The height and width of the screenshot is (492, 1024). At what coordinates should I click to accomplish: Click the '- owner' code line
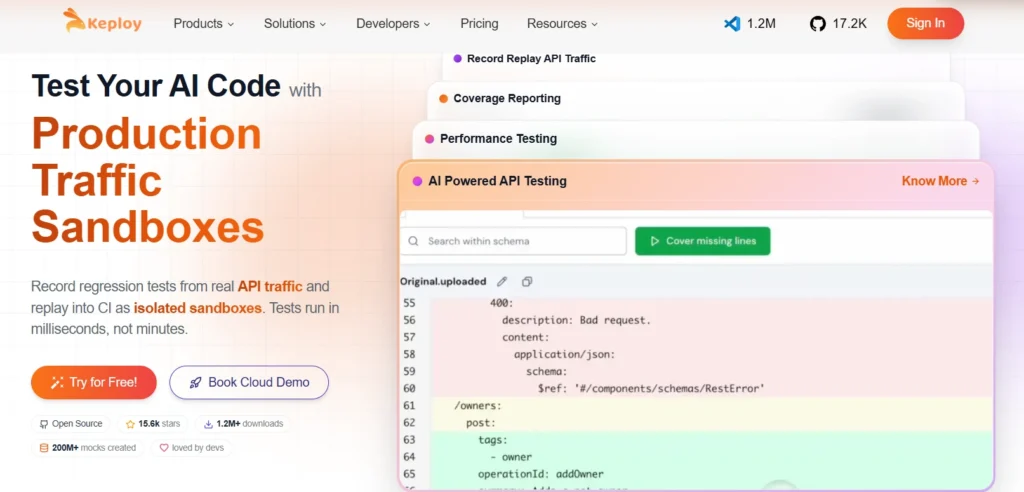[x=511, y=457]
